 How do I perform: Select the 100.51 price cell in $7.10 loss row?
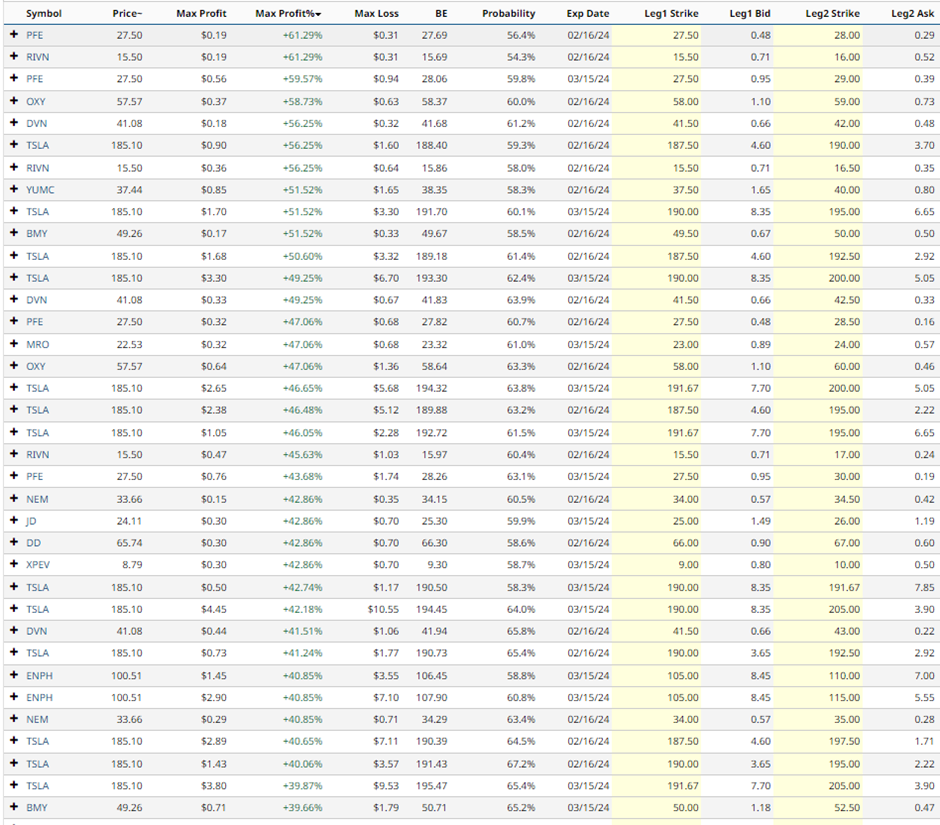[126, 697]
